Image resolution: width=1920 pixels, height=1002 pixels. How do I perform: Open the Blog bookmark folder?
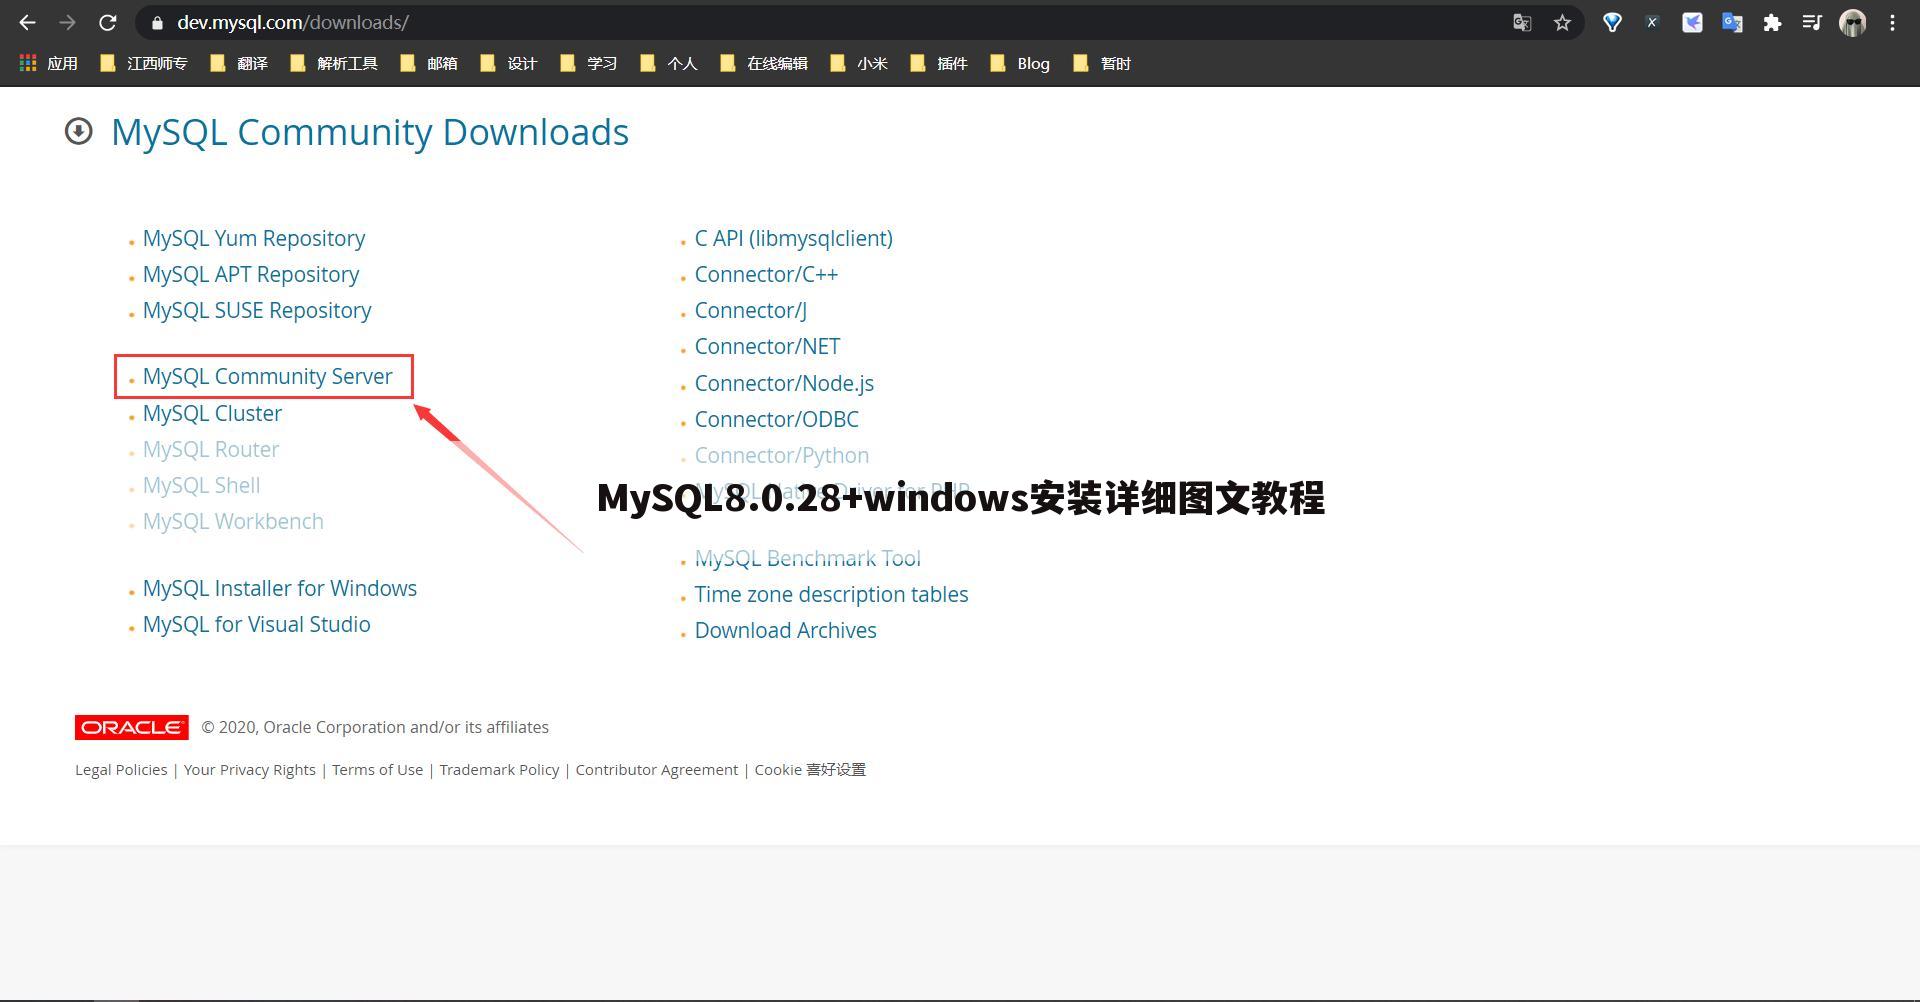(1020, 63)
